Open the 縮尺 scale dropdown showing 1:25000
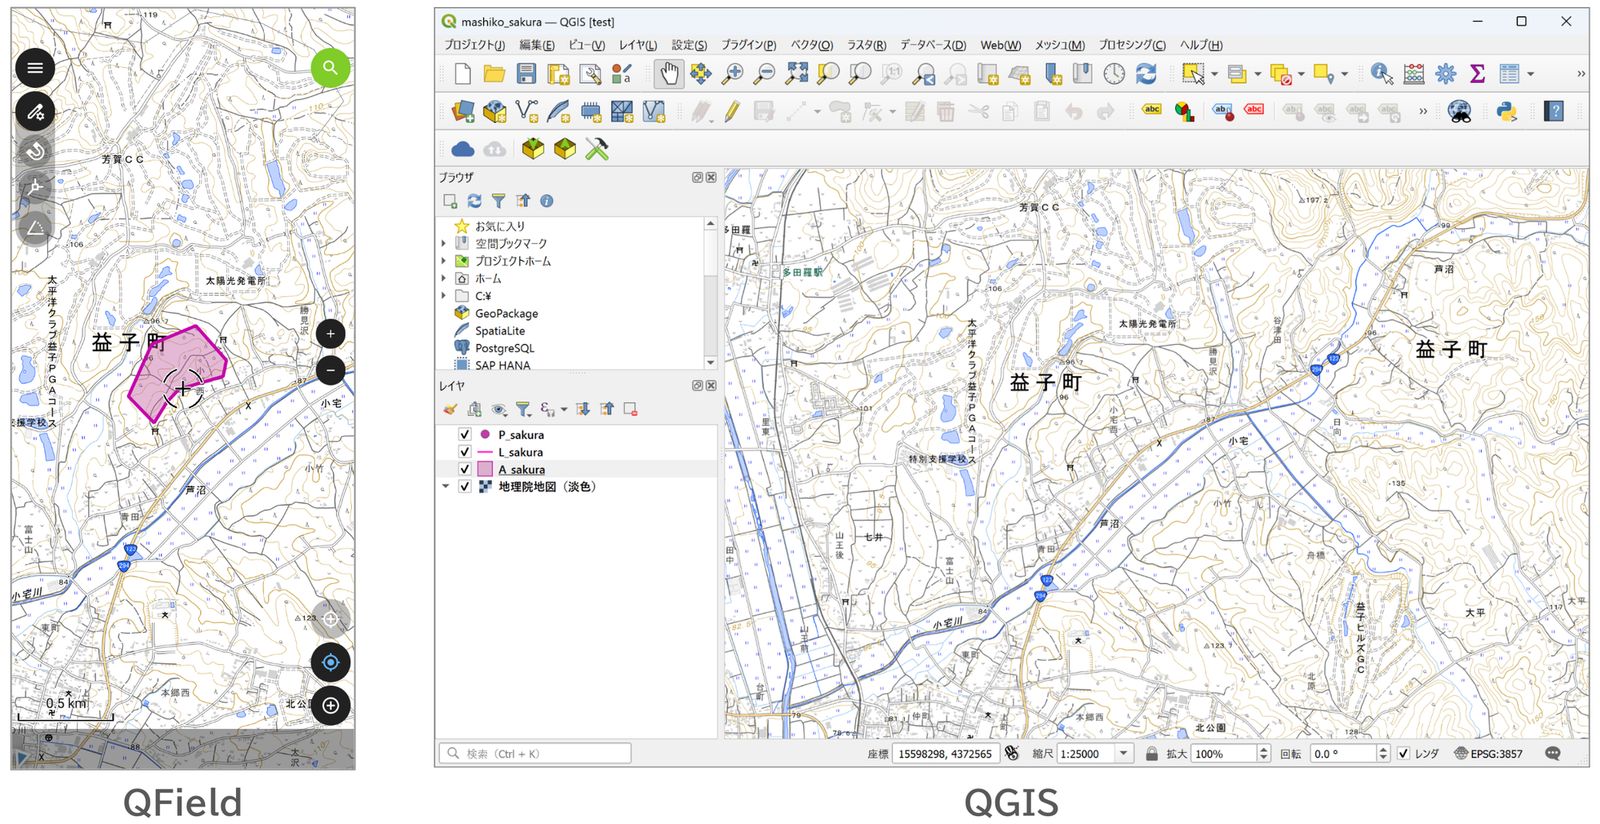The image size is (1600, 824). (1124, 754)
